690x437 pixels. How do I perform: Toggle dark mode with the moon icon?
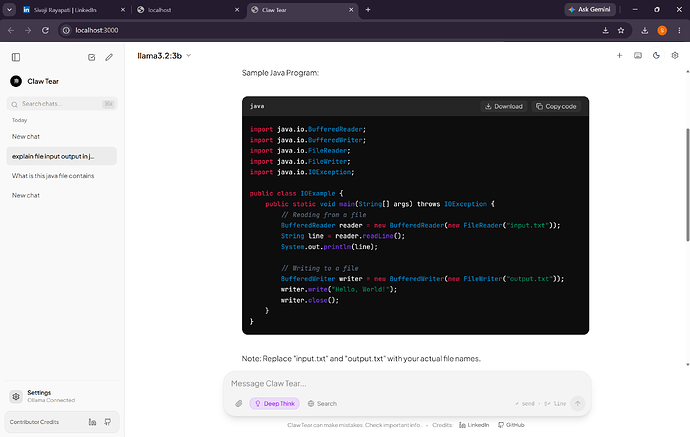pyautogui.click(x=656, y=55)
